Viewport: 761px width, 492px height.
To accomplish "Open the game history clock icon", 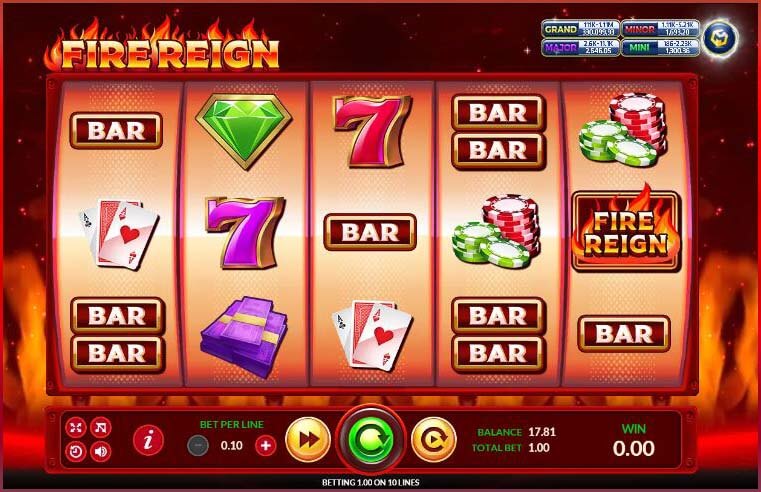I will (76, 452).
